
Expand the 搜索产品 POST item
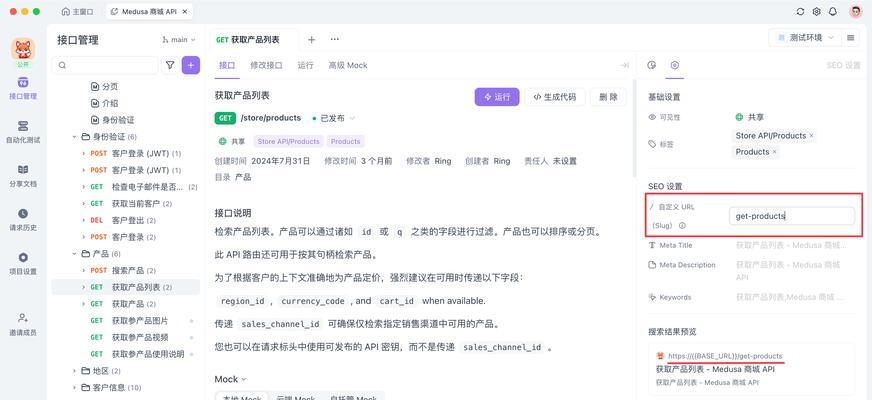(83, 270)
